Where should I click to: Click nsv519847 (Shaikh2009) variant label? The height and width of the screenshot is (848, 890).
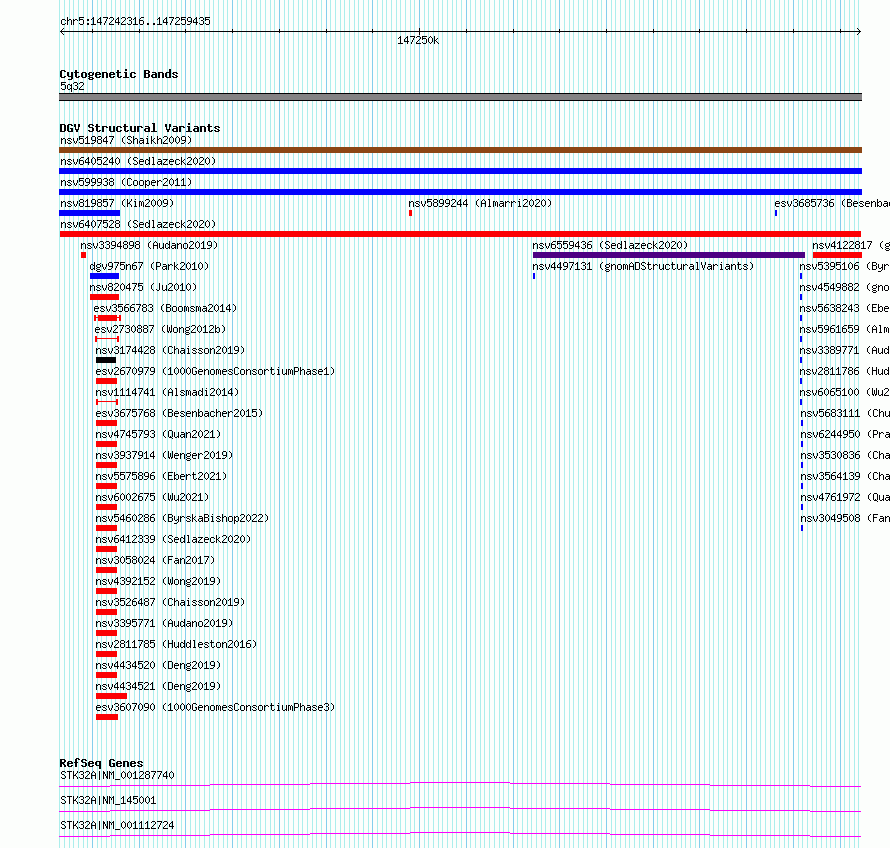126,140
